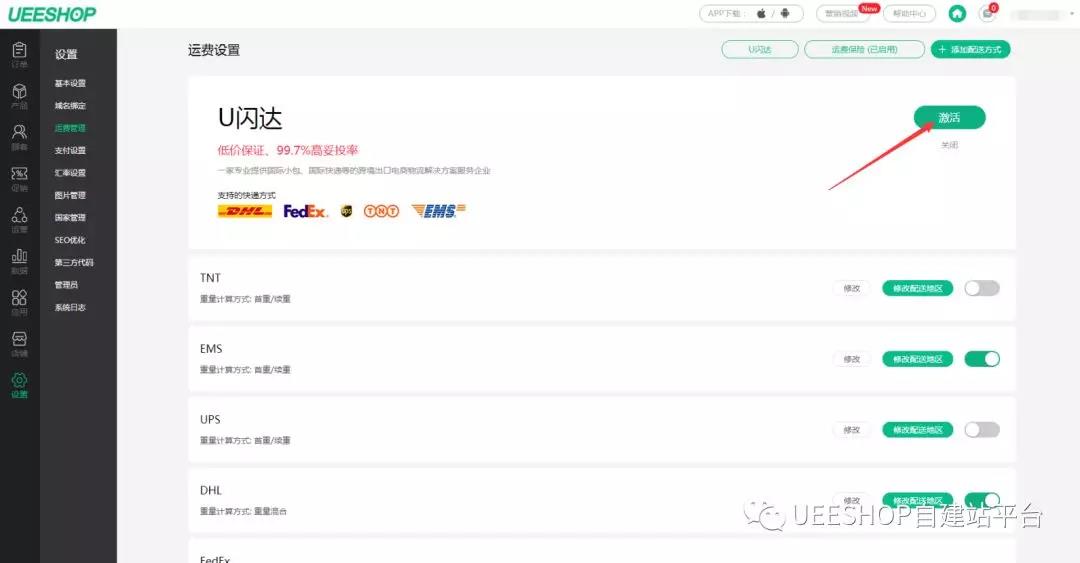Image resolution: width=1080 pixels, height=563 pixels.
Task: Click the 运费设置 page title
Action: click(x=214, y=50)
